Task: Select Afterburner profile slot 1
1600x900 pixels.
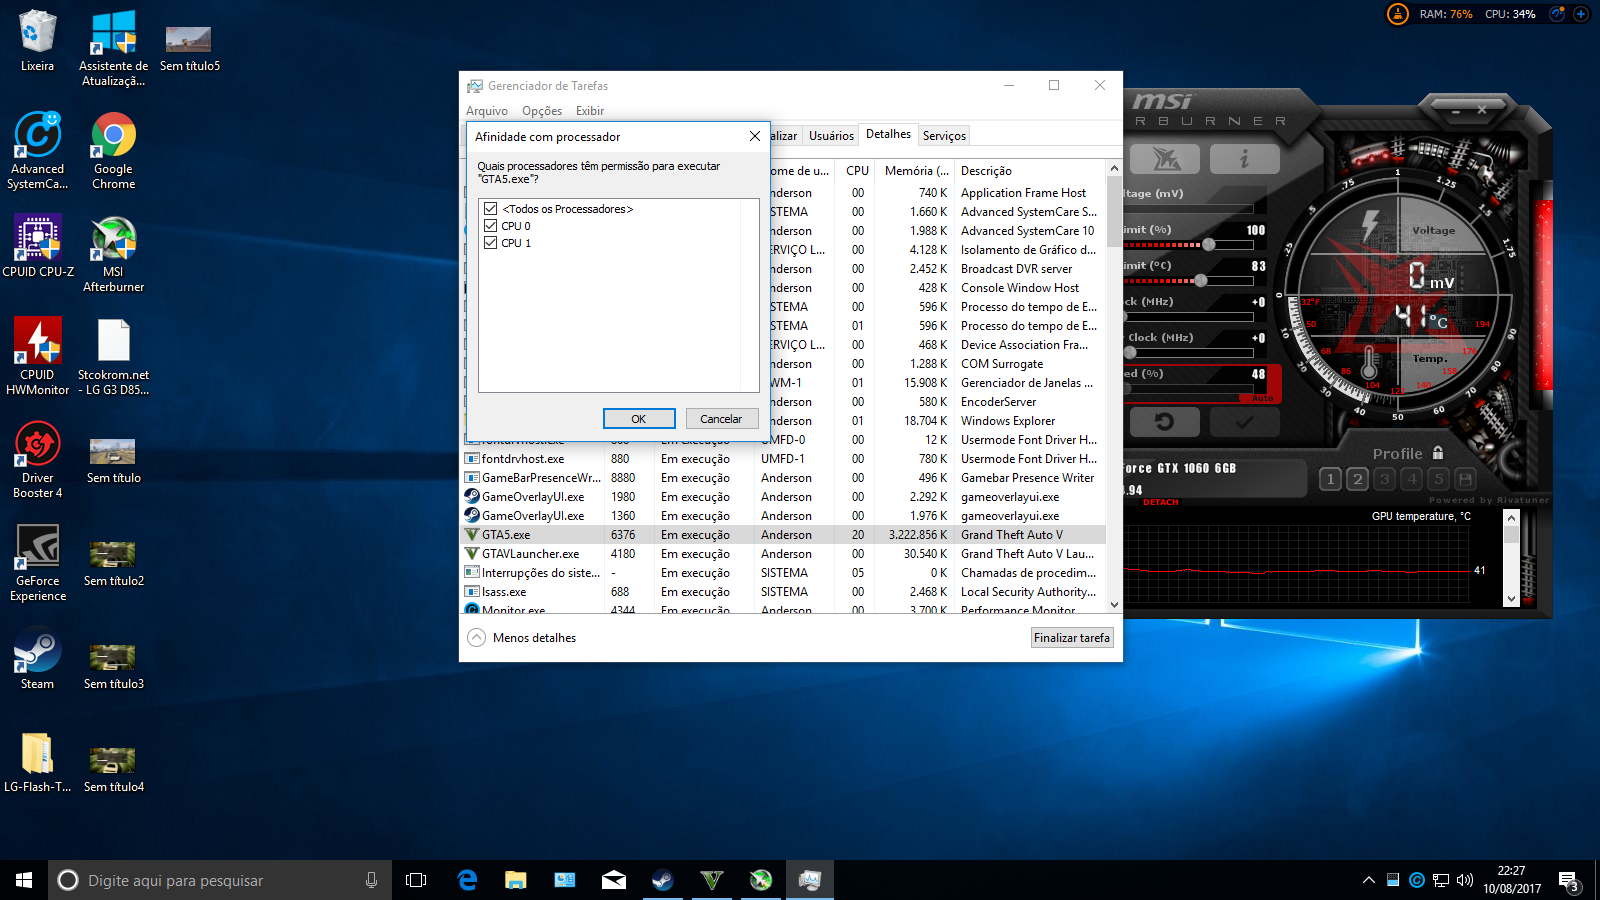Action: [x=1330, y=479]
